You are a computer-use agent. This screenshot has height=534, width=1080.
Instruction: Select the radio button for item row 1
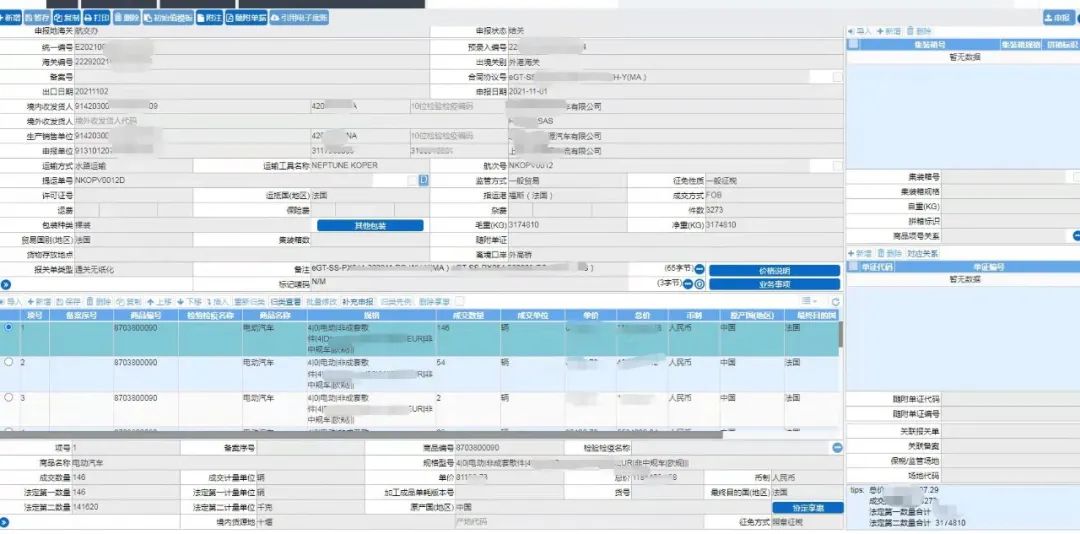coord(9,327)
